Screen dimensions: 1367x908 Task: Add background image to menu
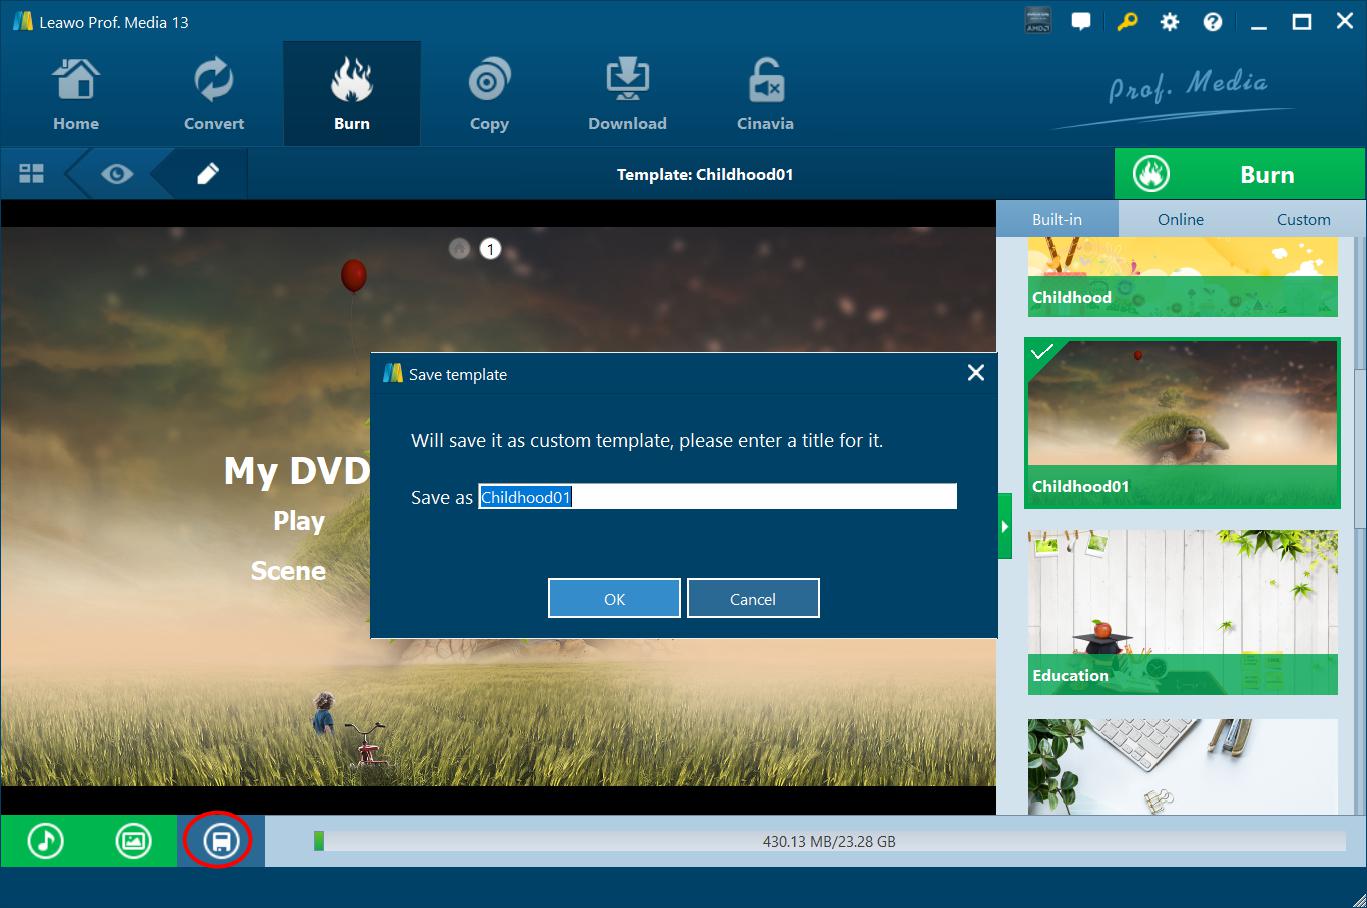[133, 841]
